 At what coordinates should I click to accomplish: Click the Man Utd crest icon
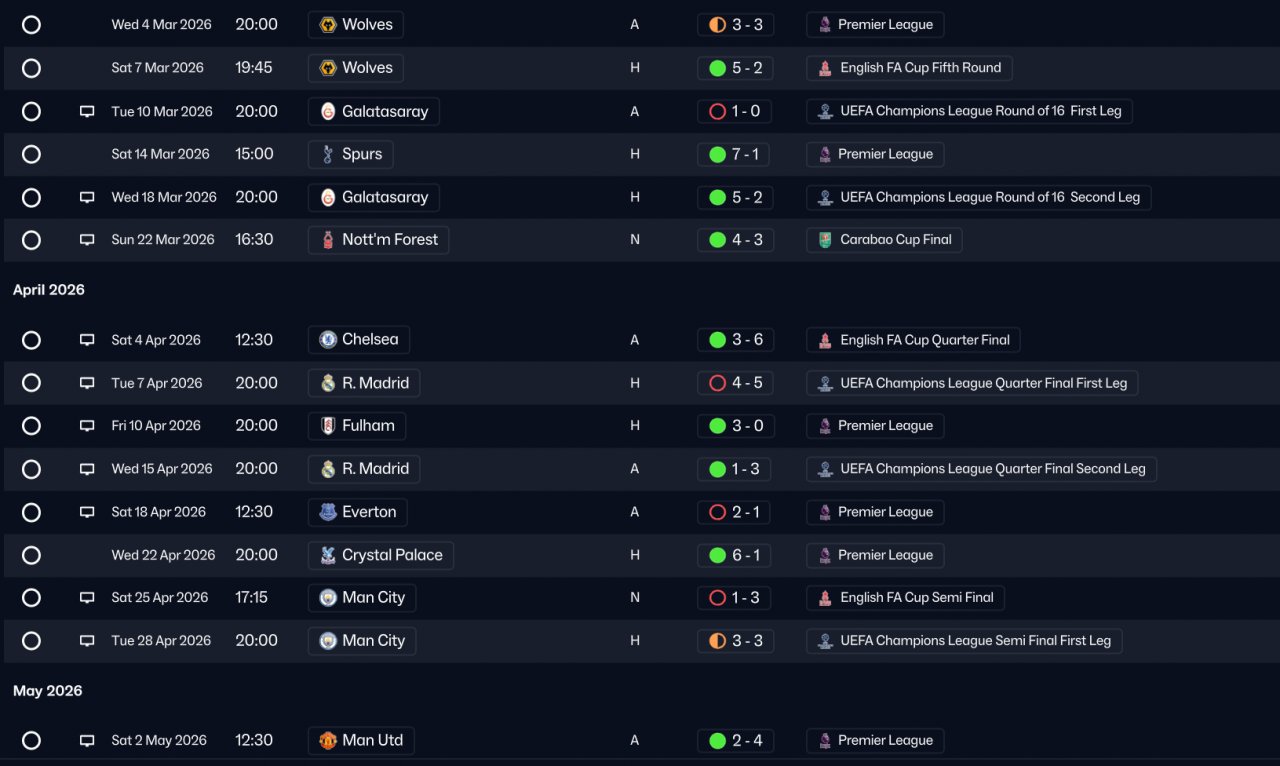(x=328, y=741)
